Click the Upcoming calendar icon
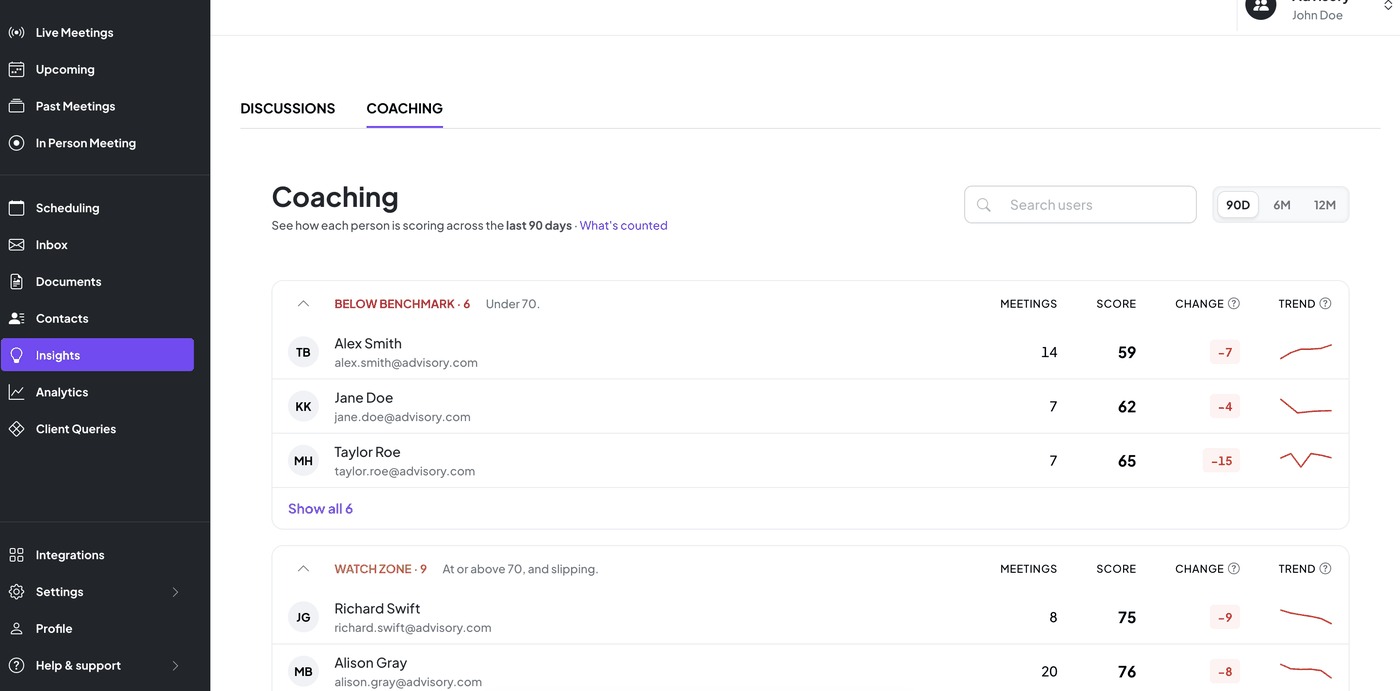 [x=16, y=70]
